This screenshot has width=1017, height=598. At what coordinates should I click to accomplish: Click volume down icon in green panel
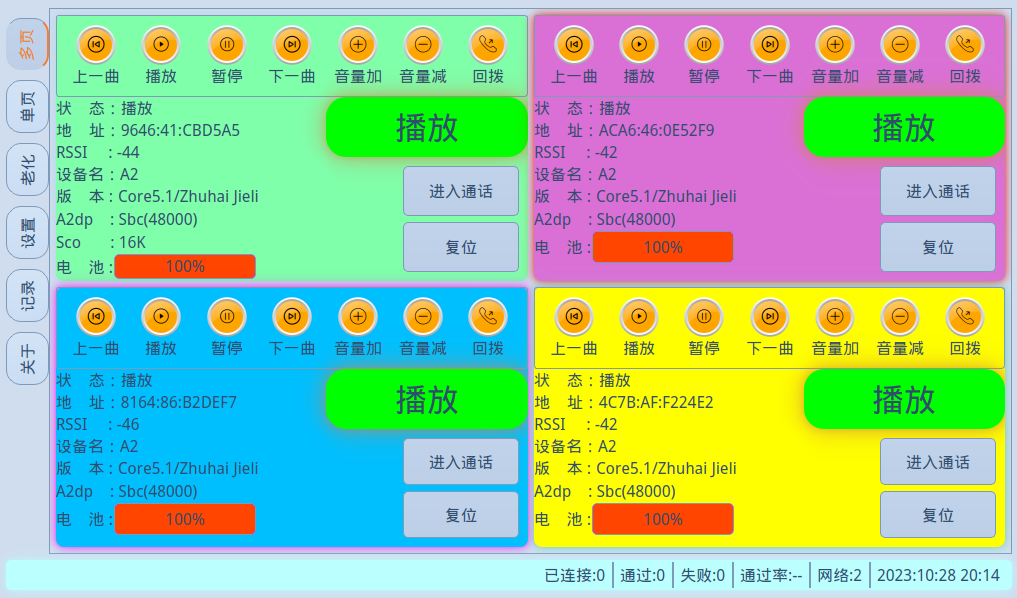423,45
